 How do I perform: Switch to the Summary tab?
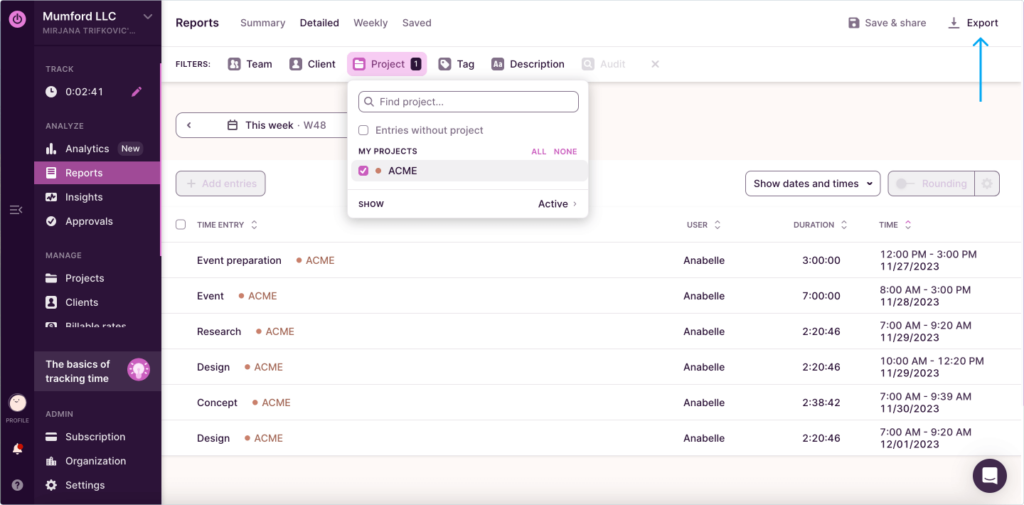pyautogui.click(x=263, y=23)
